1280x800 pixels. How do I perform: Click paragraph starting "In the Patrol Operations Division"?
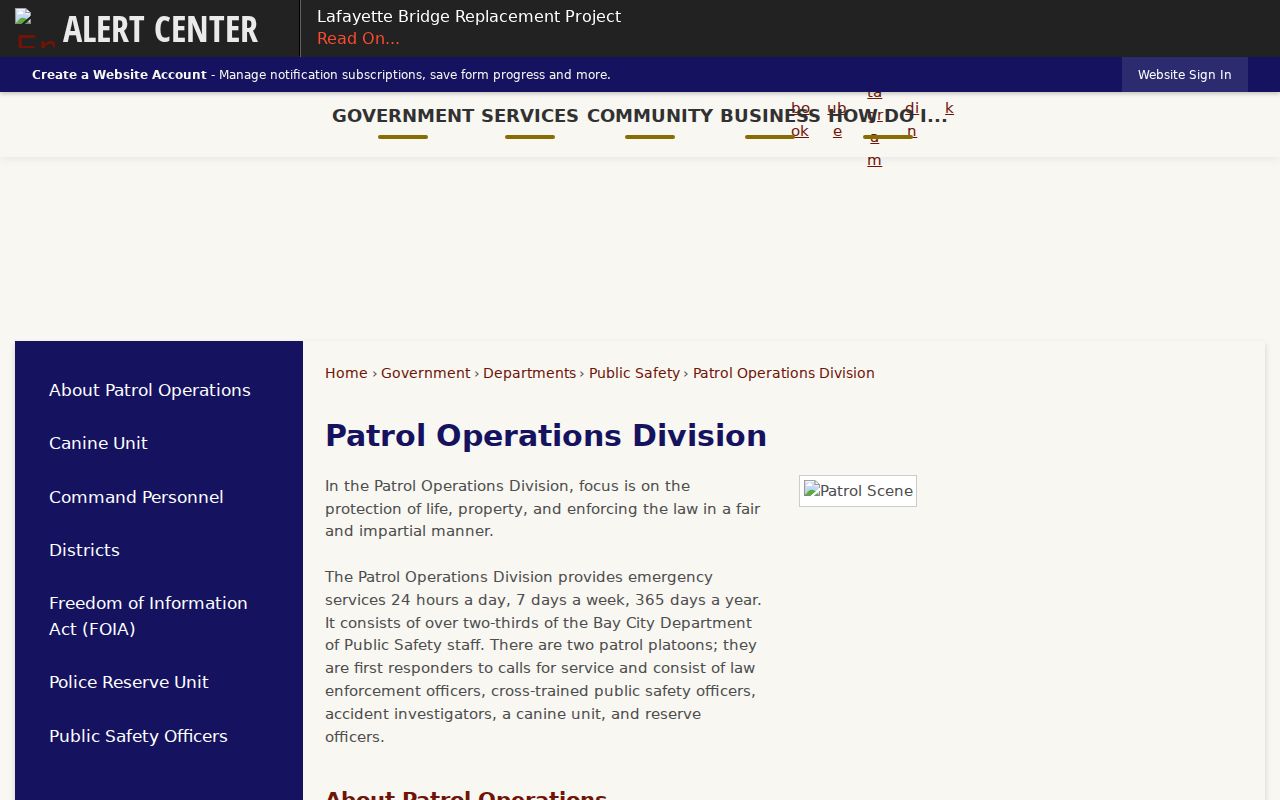click(543, 509)
